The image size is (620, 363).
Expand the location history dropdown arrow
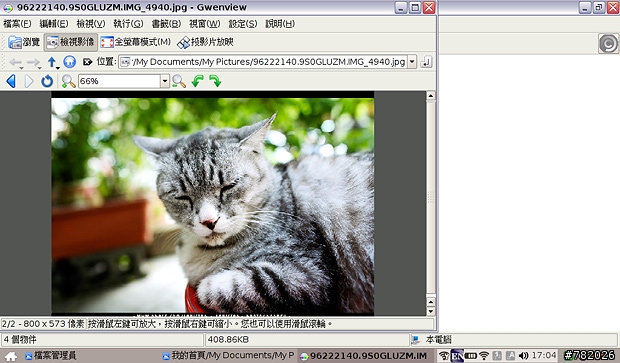pyautogui.click(x=412, y=62)
